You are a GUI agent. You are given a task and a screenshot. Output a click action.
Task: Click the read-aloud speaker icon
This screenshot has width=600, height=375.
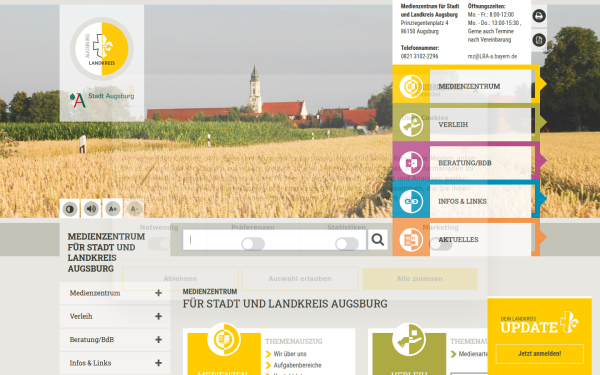tap(91, 209)
